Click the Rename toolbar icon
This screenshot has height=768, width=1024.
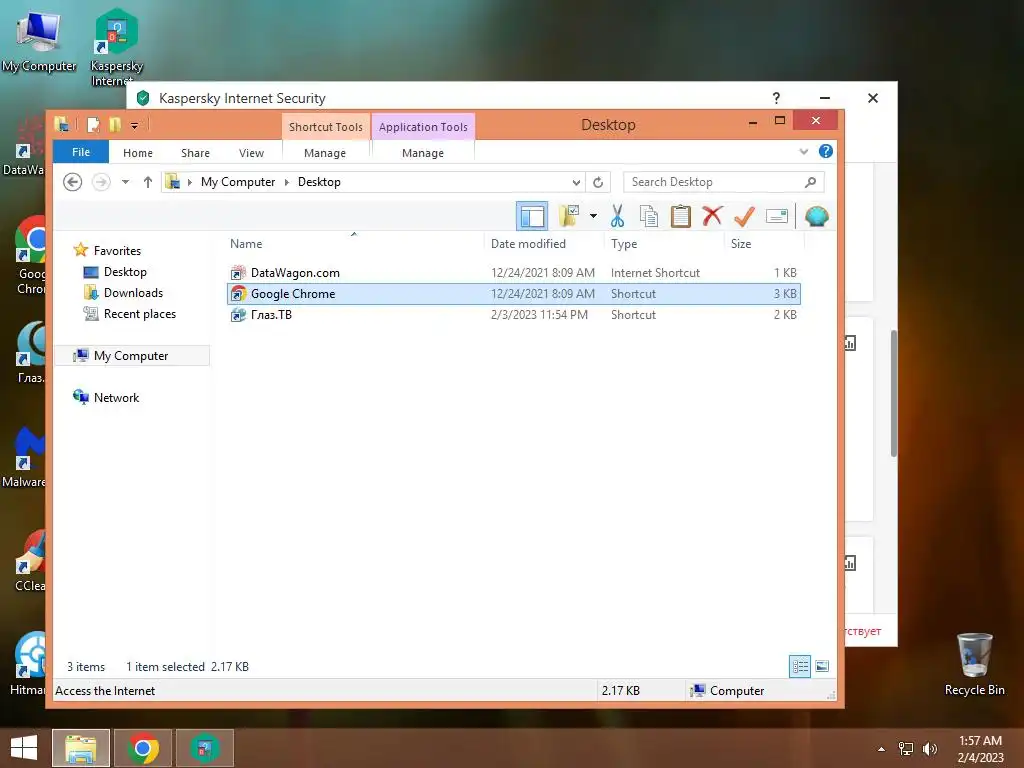776,216
